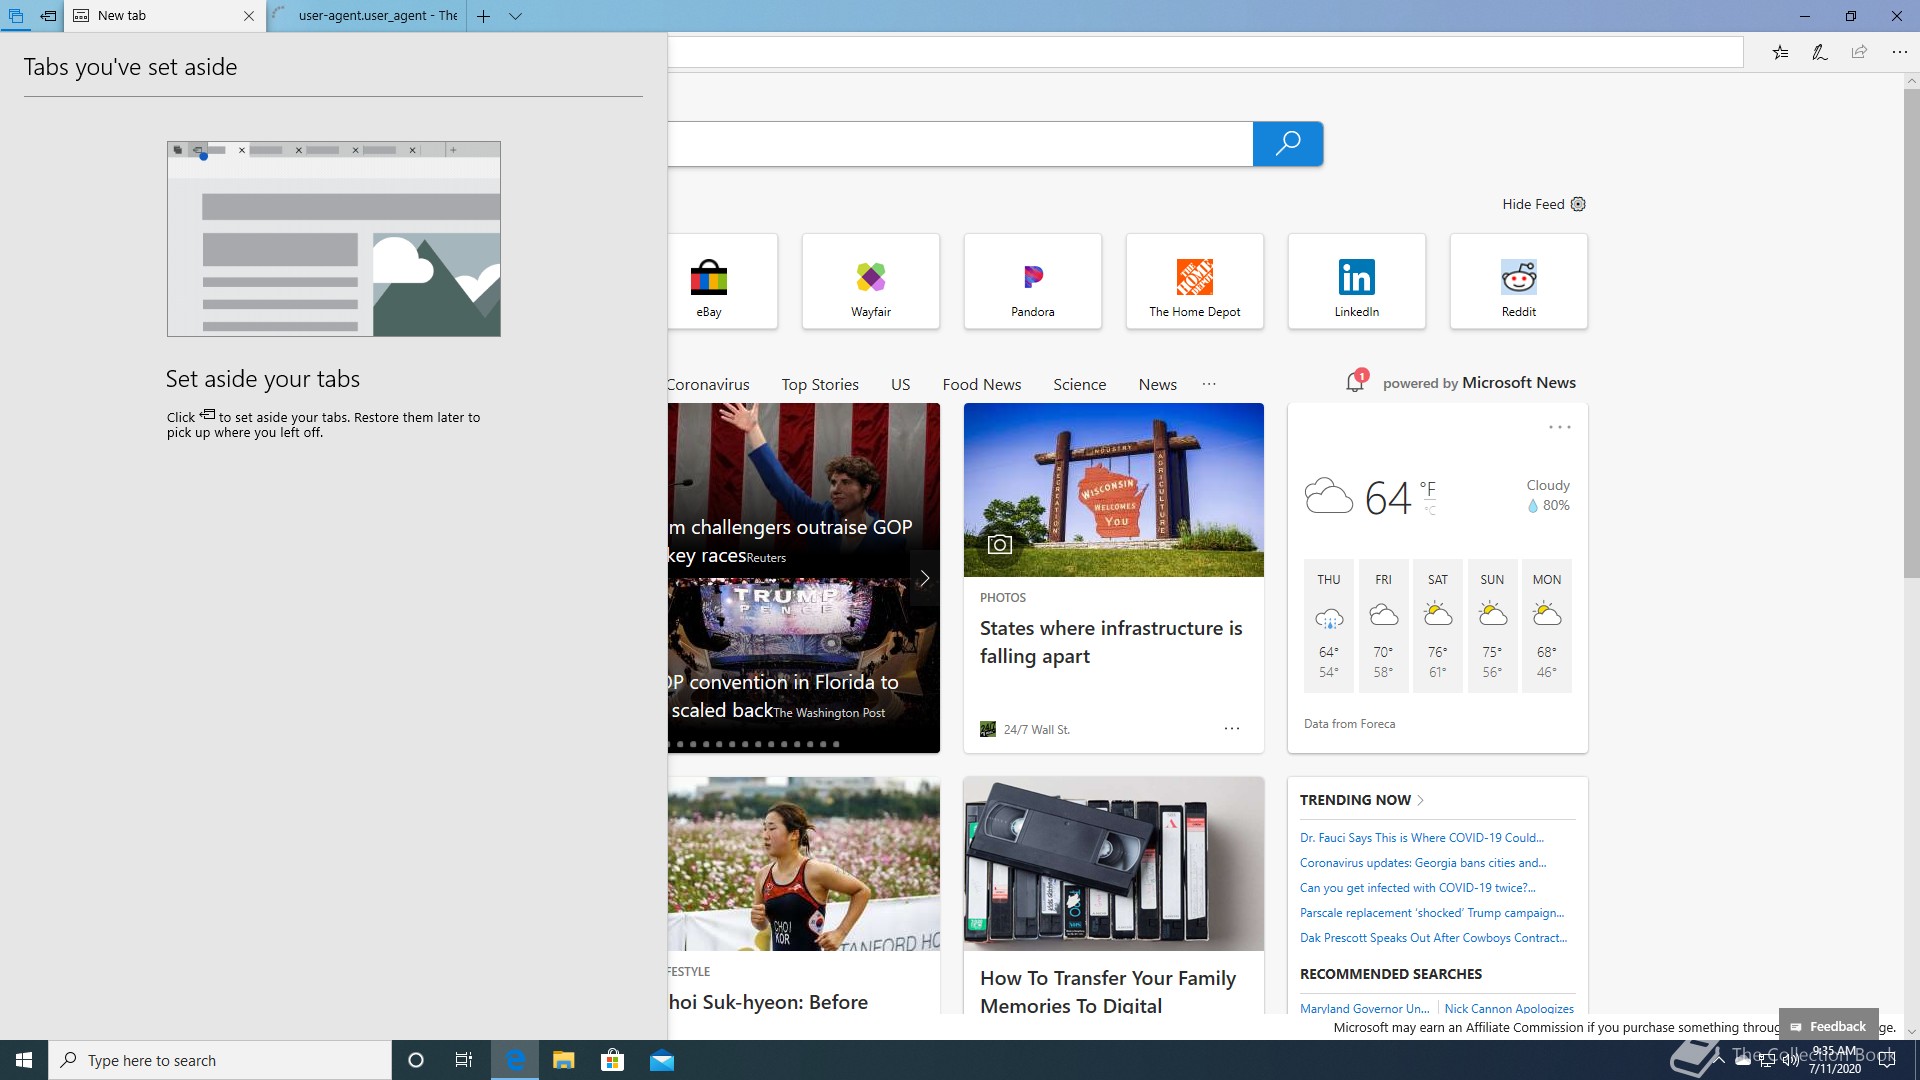The image size is (1920, 1080).
Task: Click the Feedback button
Action: 1829,1026
